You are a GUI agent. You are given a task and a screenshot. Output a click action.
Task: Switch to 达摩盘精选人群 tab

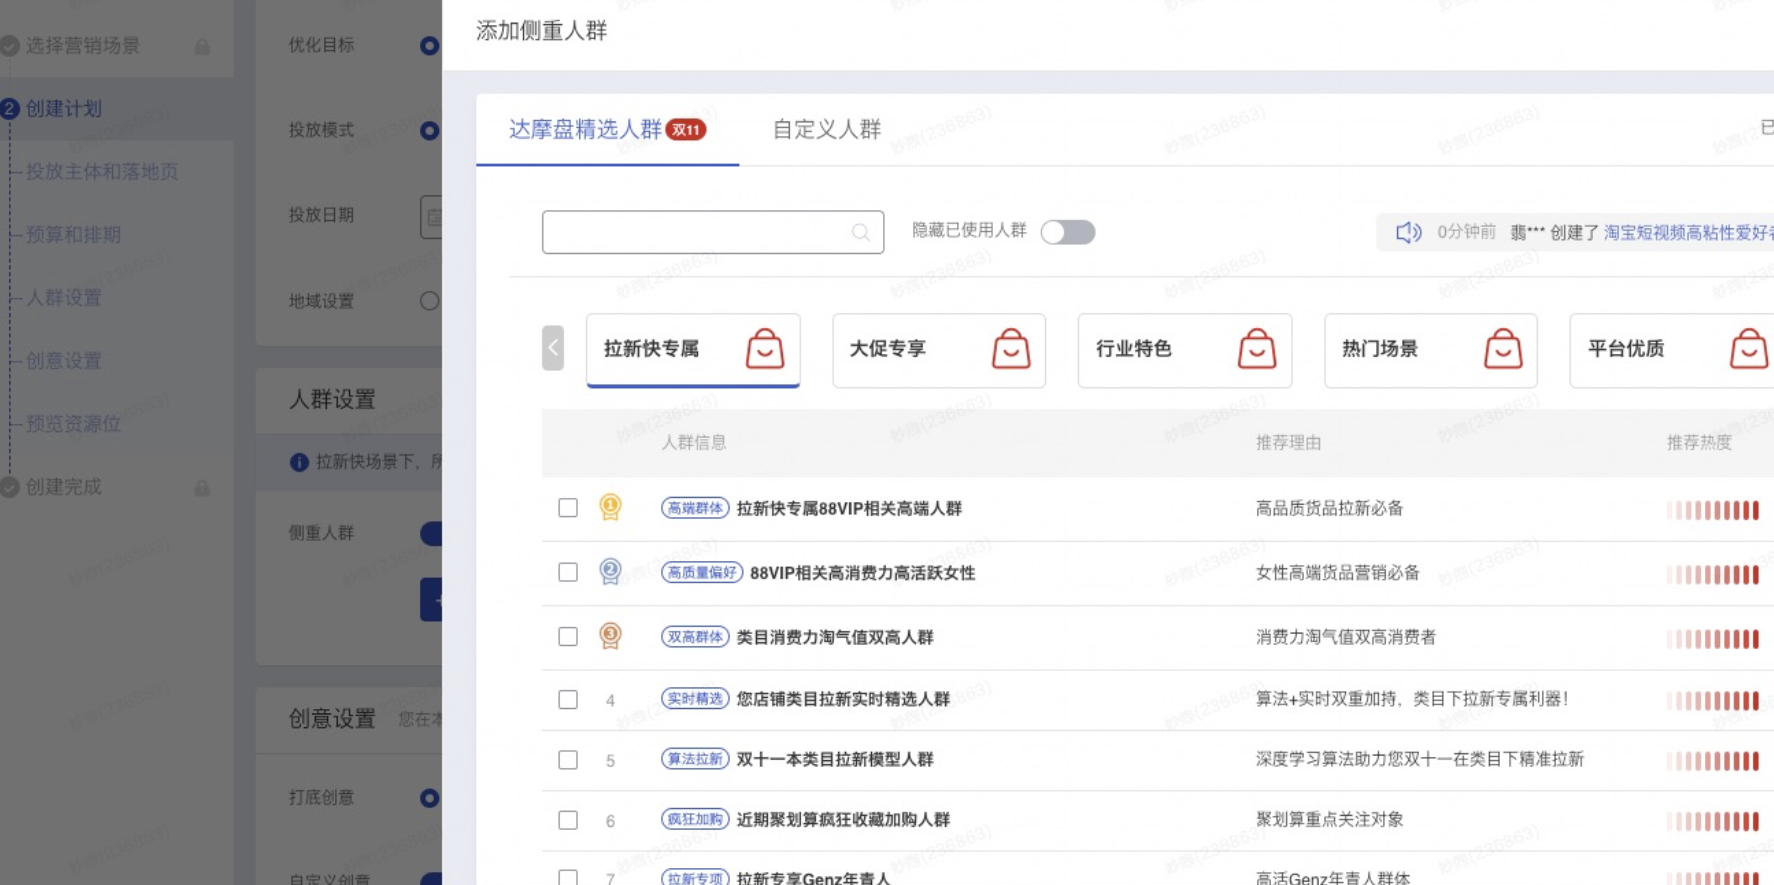(x=608, y=129)
